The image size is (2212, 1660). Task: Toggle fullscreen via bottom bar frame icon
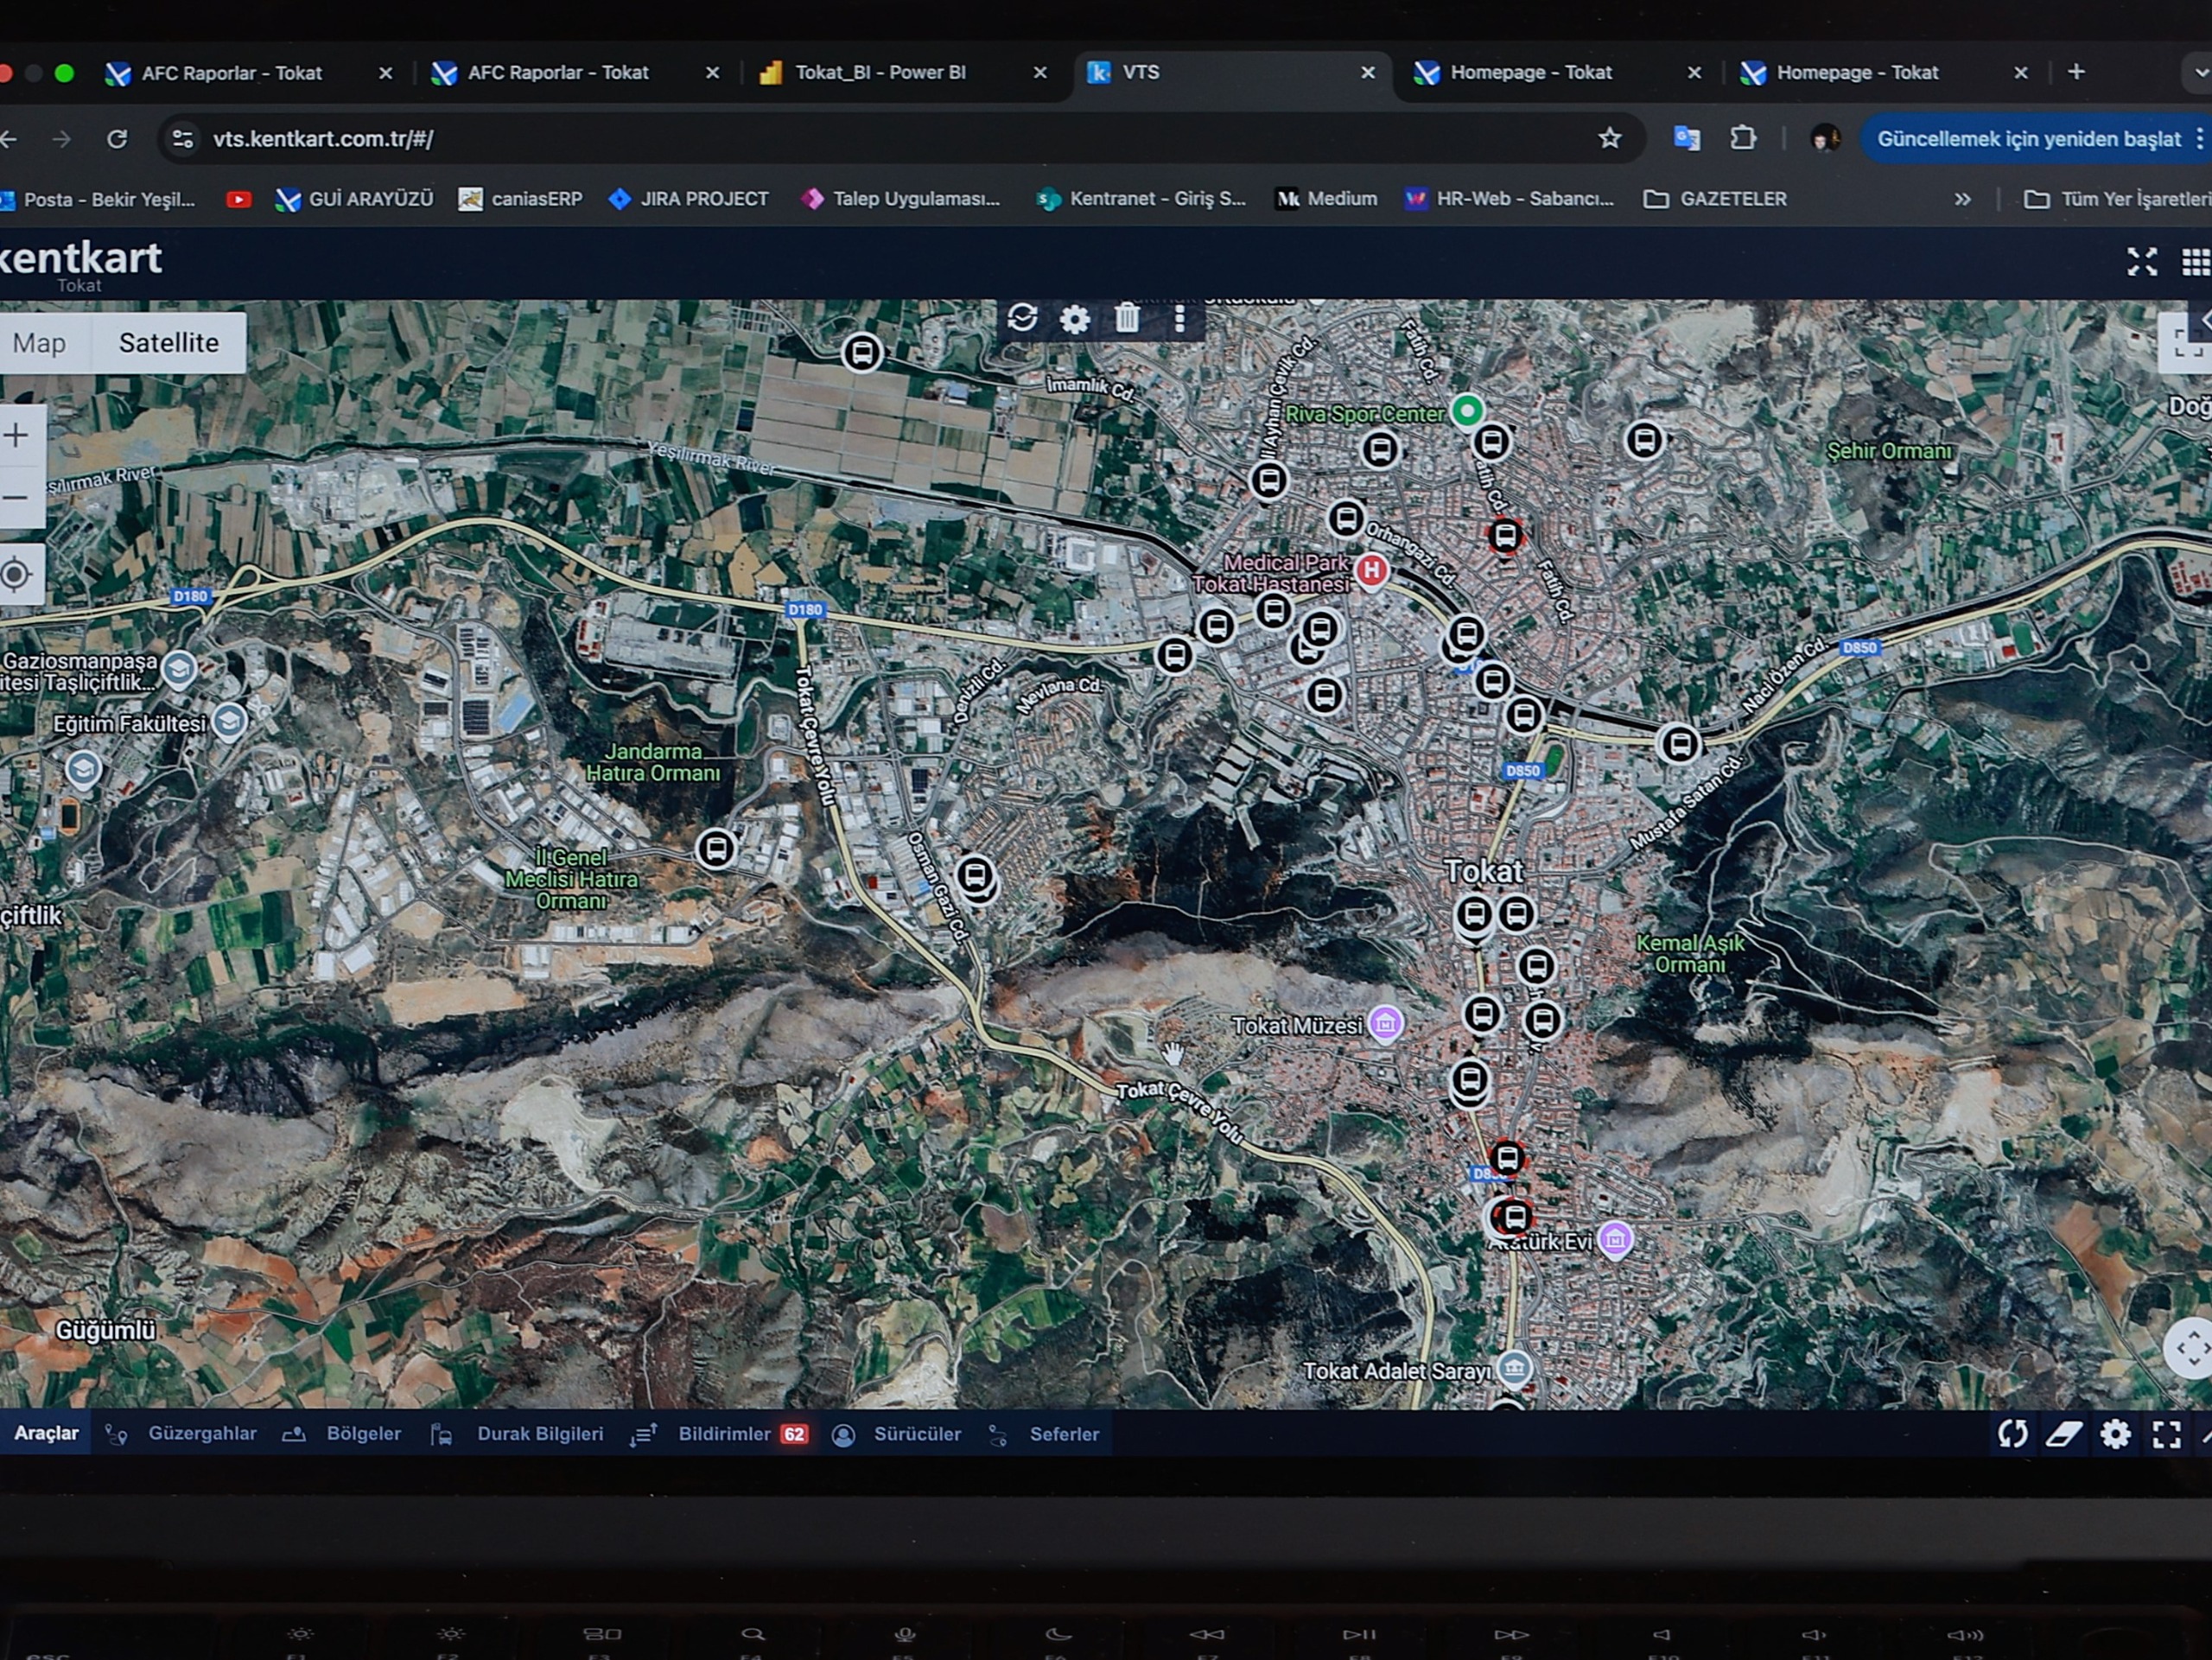2166,1435
